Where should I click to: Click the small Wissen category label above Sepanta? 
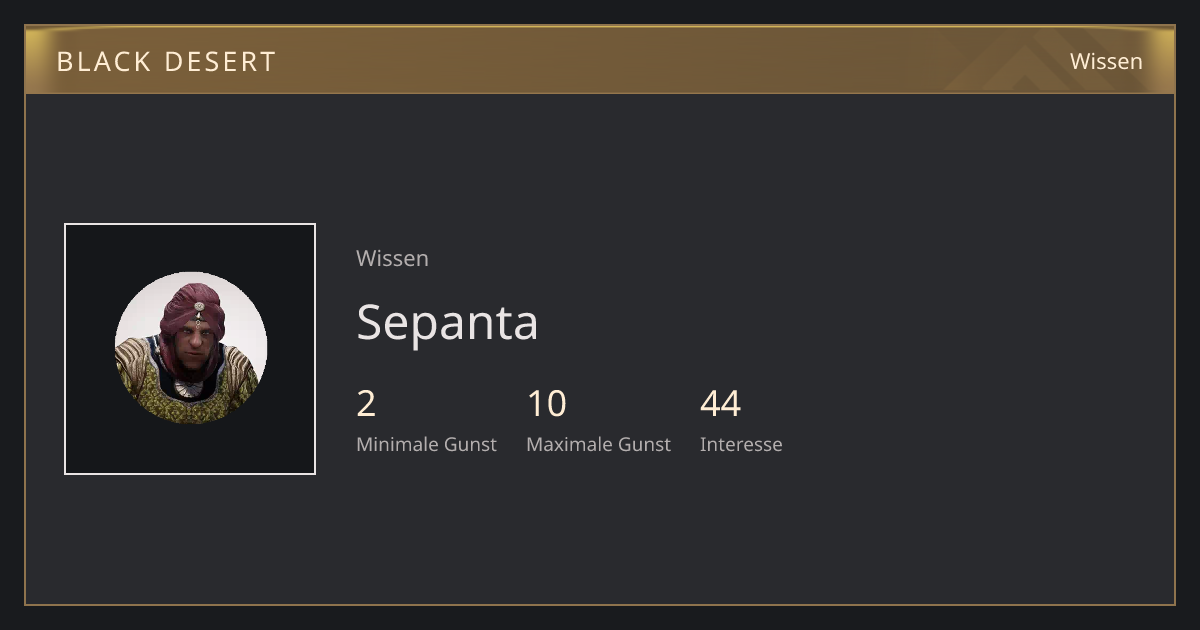tap(392, 258)
